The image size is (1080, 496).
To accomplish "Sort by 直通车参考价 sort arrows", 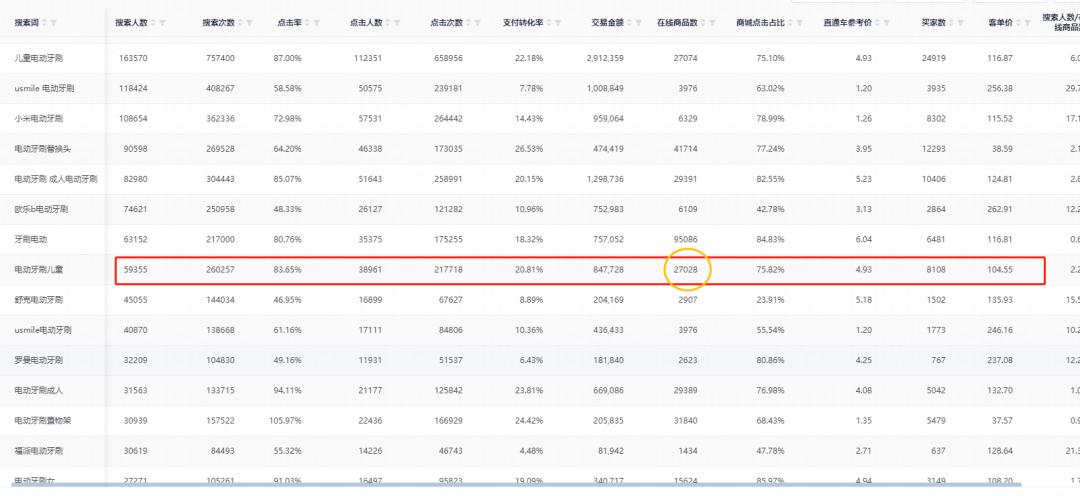I will [x=877, y=23].
